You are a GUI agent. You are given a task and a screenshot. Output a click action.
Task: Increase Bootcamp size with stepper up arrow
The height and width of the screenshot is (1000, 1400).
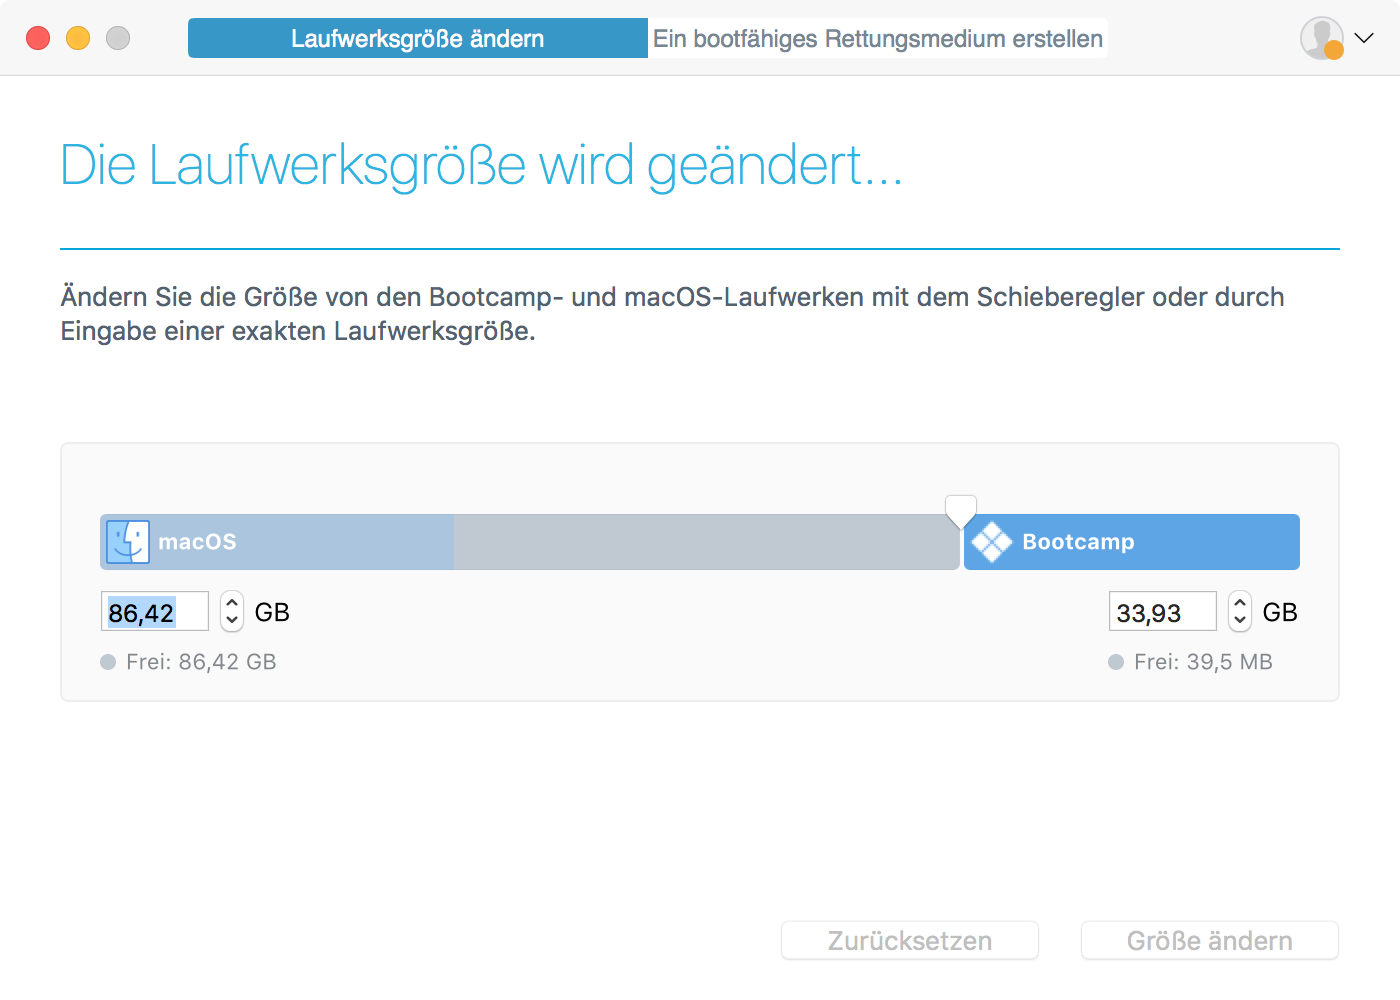pyautogui.click(x=1240, y=602)
